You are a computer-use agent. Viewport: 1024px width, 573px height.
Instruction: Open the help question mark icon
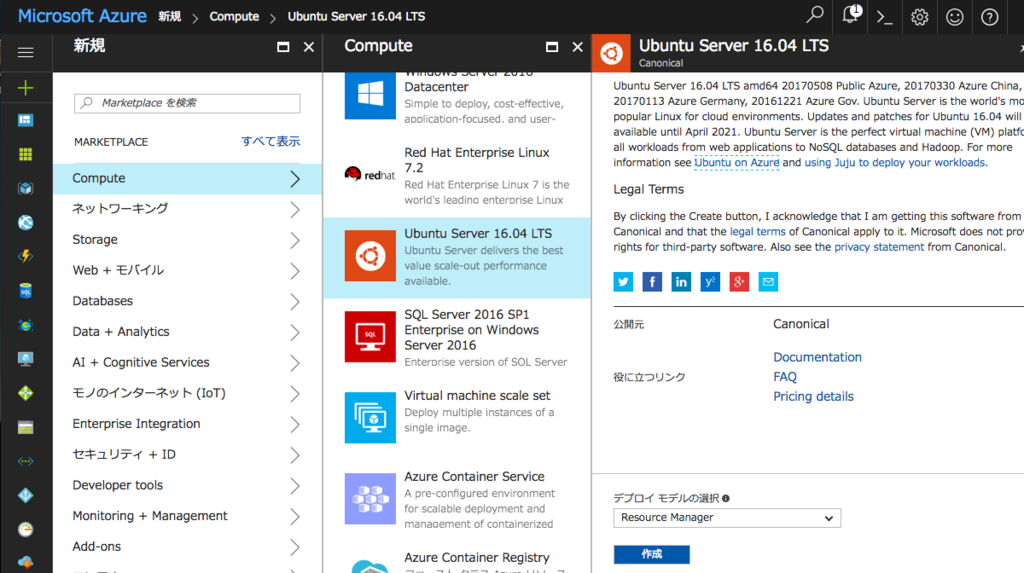(989, 17)
